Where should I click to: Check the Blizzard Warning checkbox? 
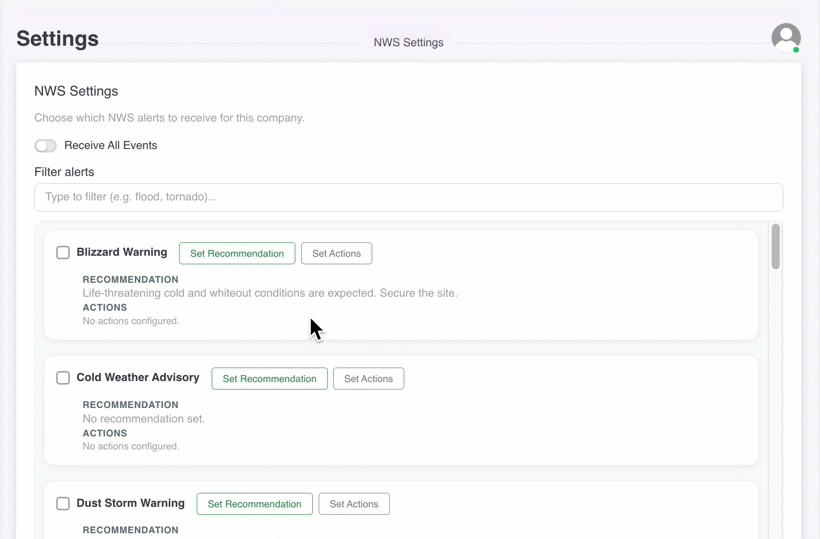point(63,253)
